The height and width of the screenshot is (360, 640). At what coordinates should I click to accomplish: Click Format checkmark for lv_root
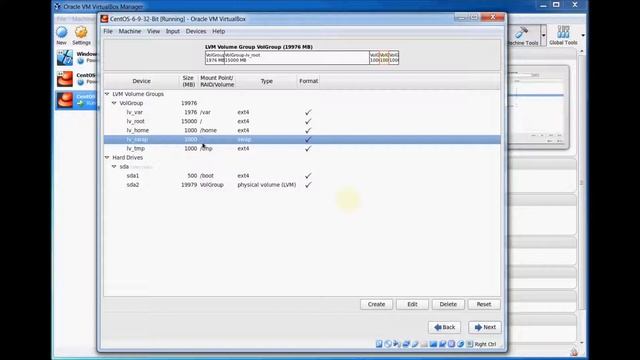[308, 121]
